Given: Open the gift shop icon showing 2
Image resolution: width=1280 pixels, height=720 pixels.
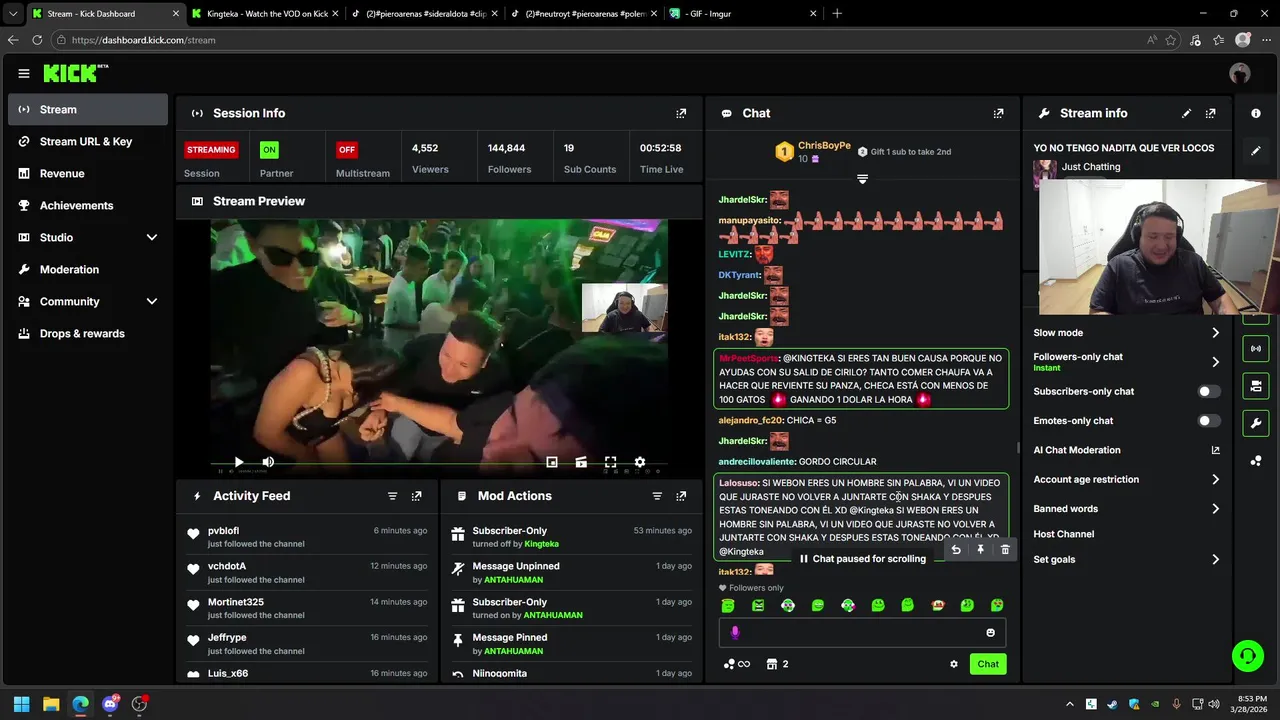Looking at the screenshot, I should (777, 664).
